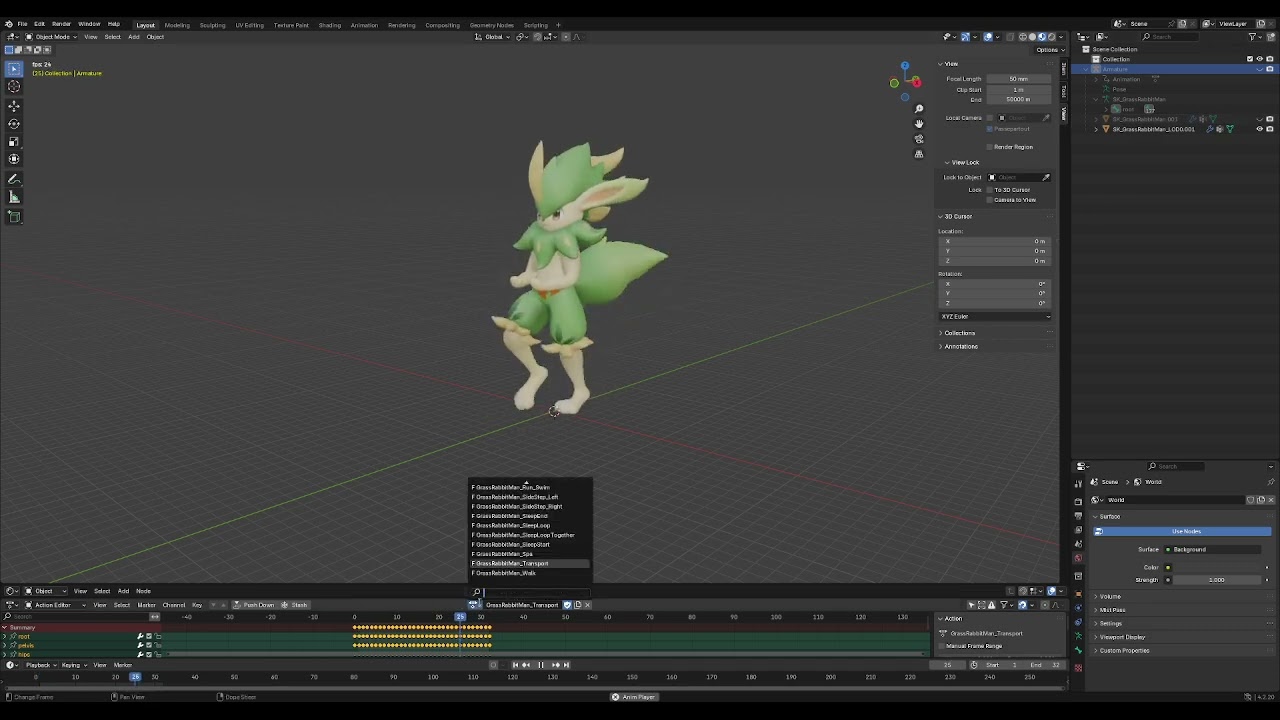Viewport: 1280px width, 720px height.
Task: Check Lock Camera to View
Action: pos(990,200)
